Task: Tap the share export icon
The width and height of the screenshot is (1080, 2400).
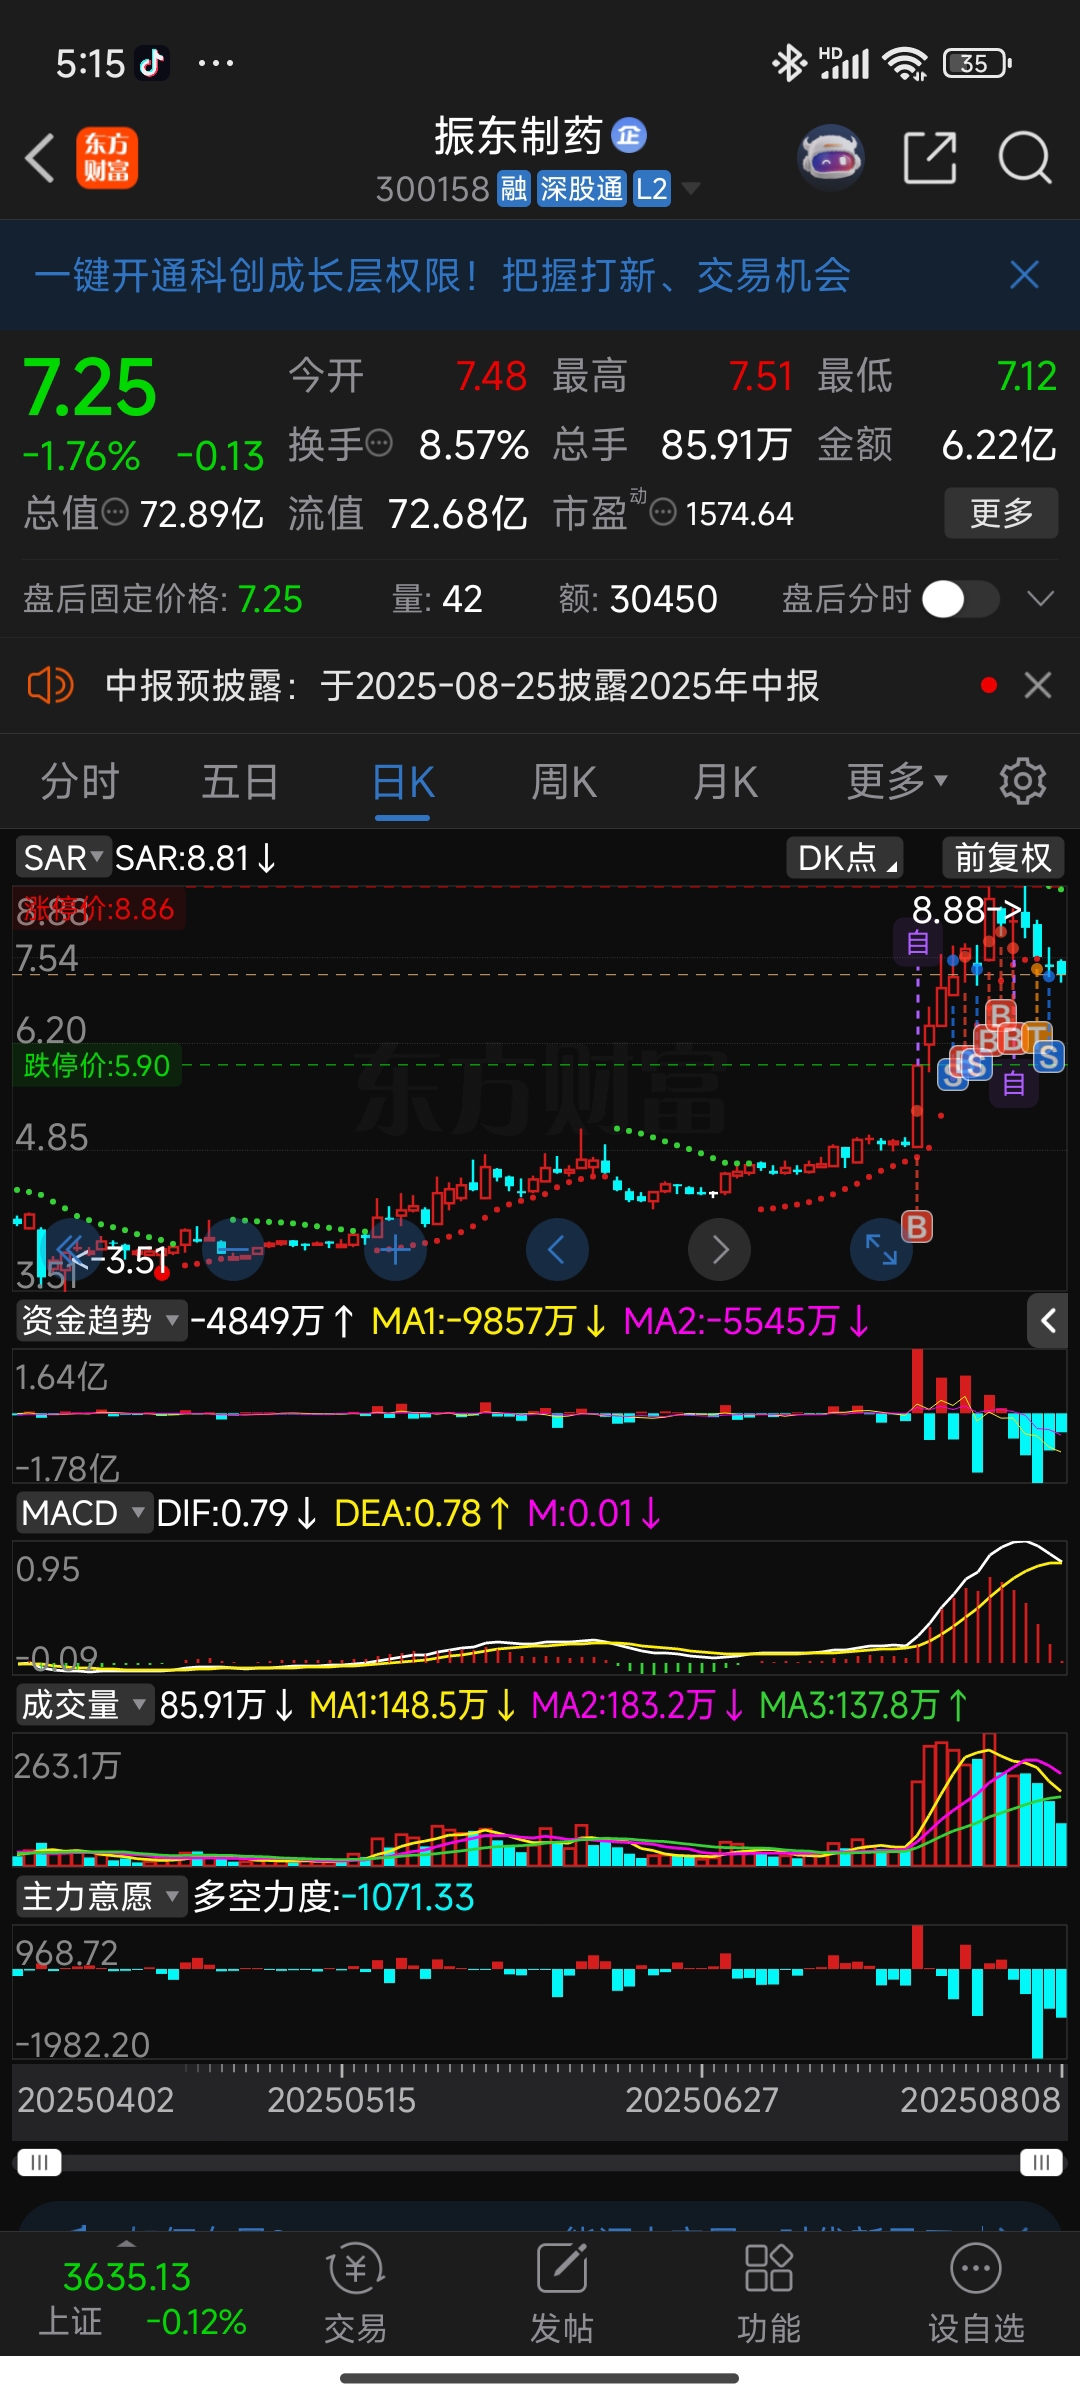Action: click(x=930, y=157)
